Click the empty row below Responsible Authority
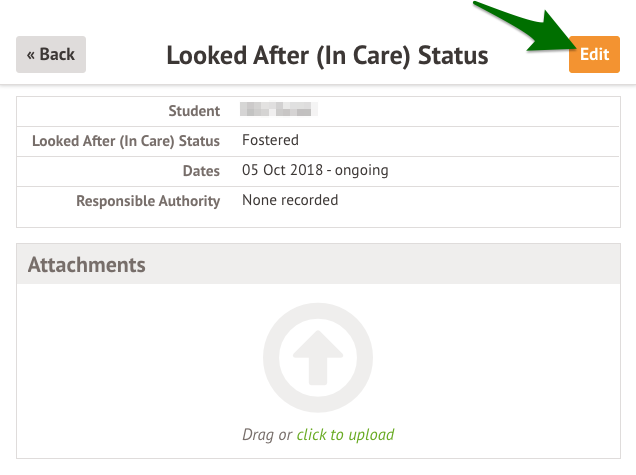Viewport: 636px width, 475px height. click(x=318, y=221)
